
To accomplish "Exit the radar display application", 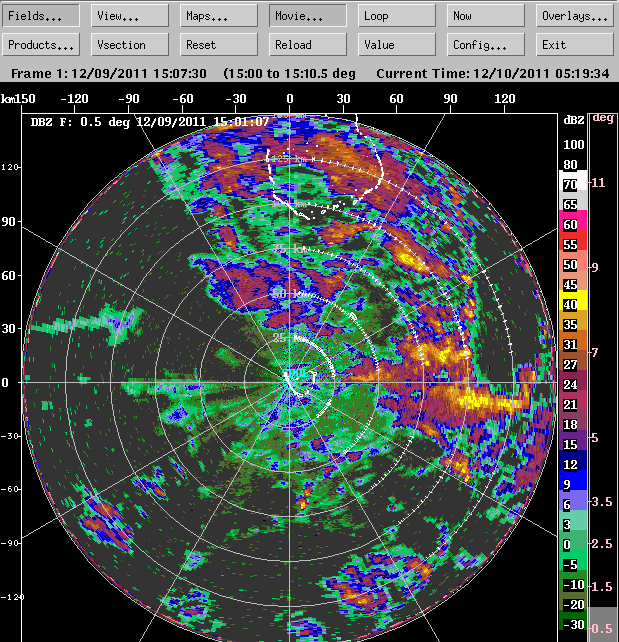I will click(575, 45).
